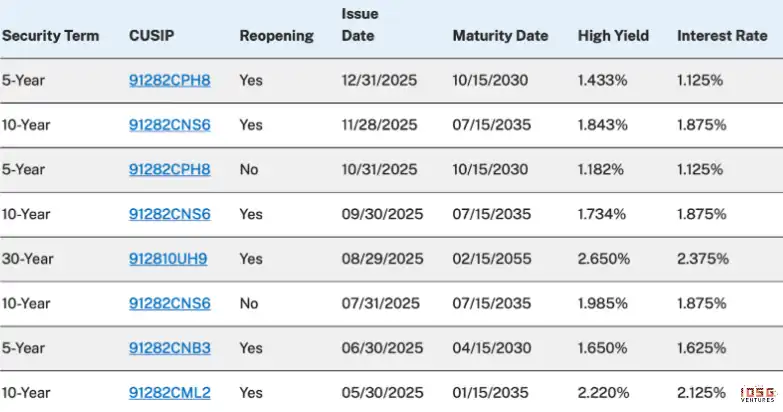Select the 30-Year security term cell
The image size is (783, 412).
tap(27, 259)
